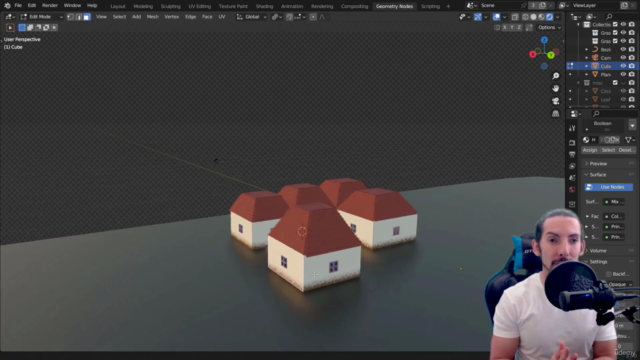
Task: Open the Window menu
Action: coord(72,6)
